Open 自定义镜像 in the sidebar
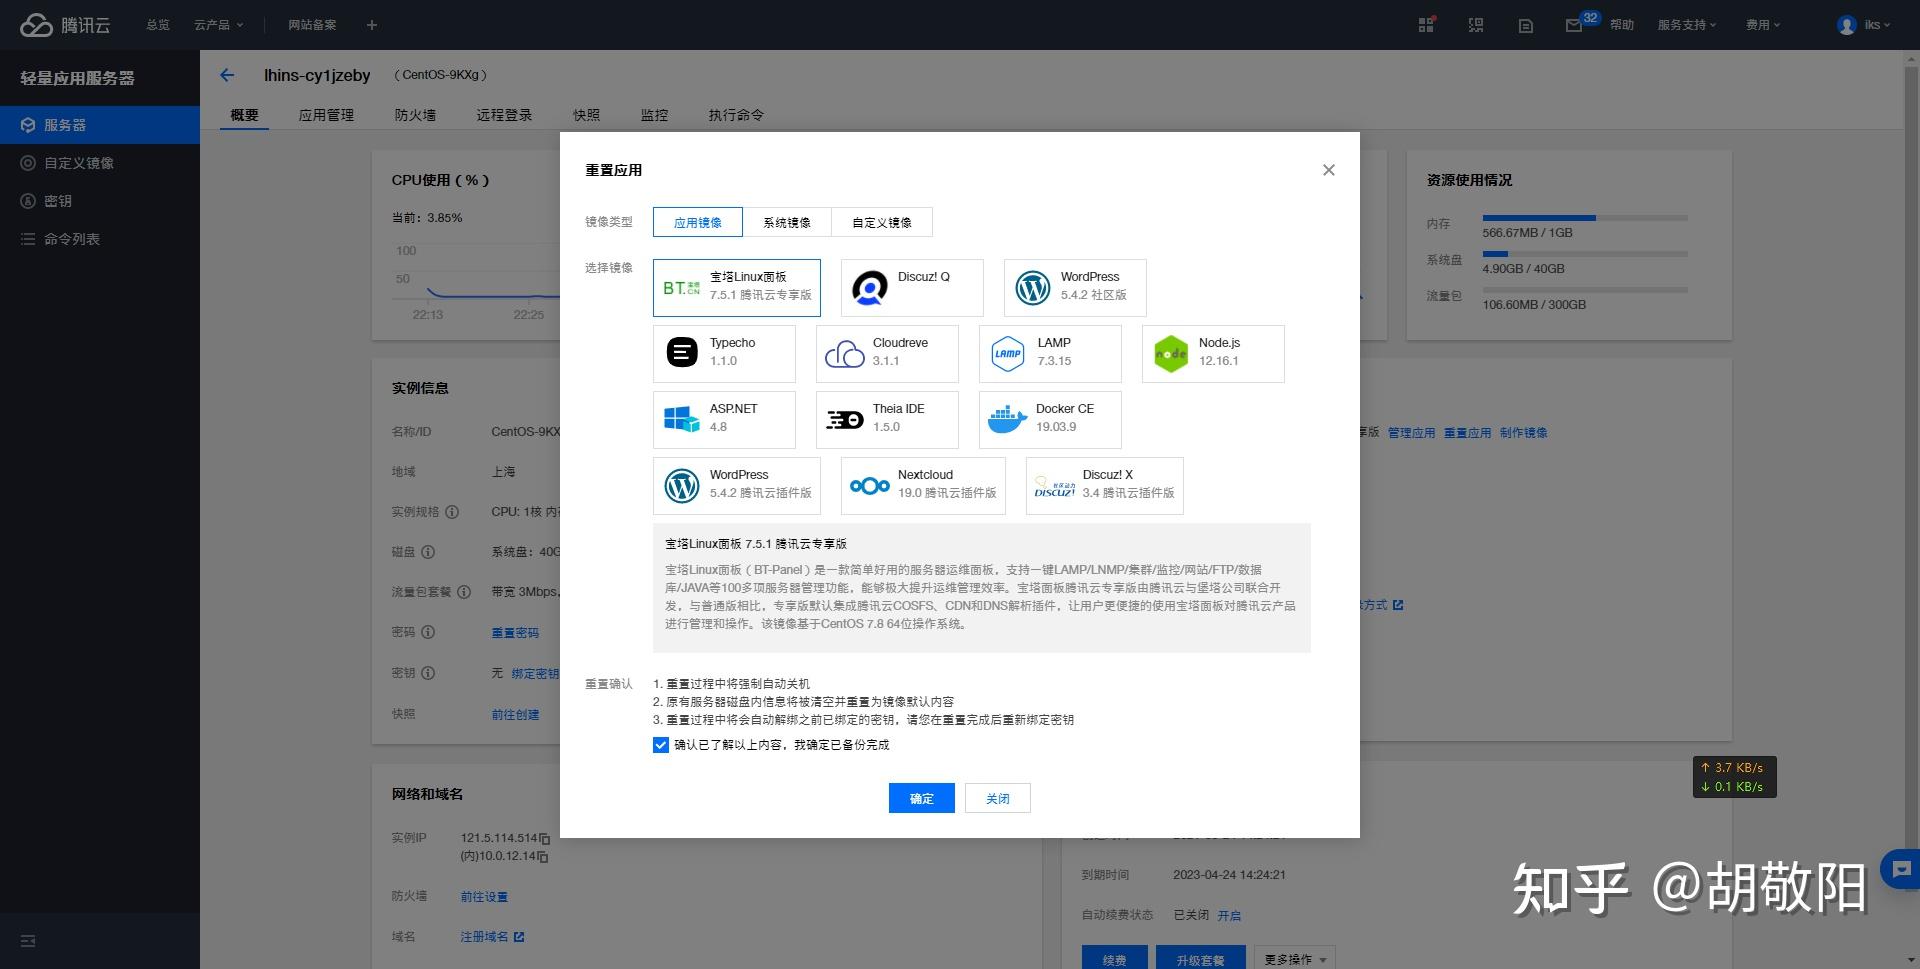 pos(100,163)
